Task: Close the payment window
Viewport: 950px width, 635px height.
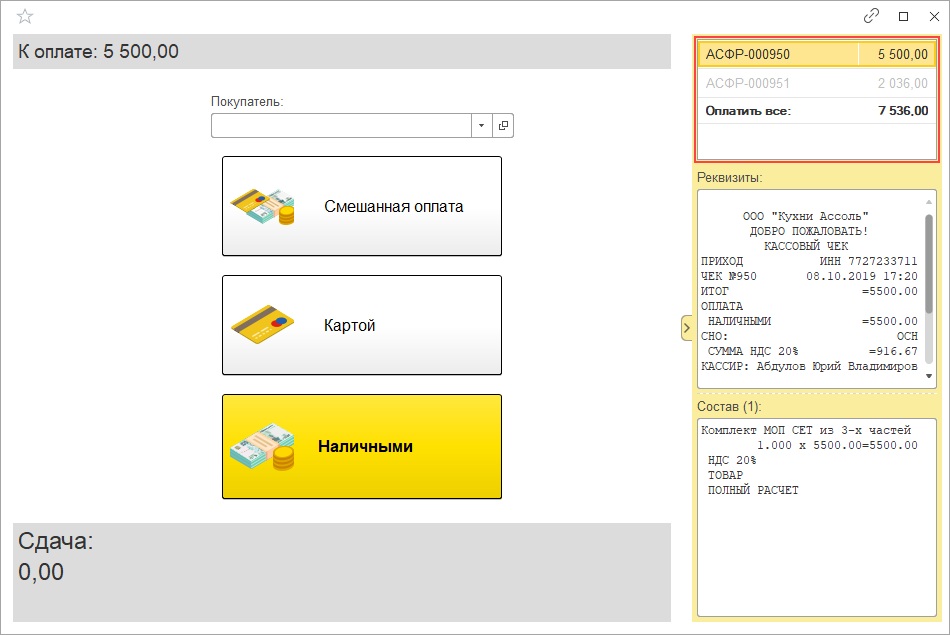Action: point(934,16)
